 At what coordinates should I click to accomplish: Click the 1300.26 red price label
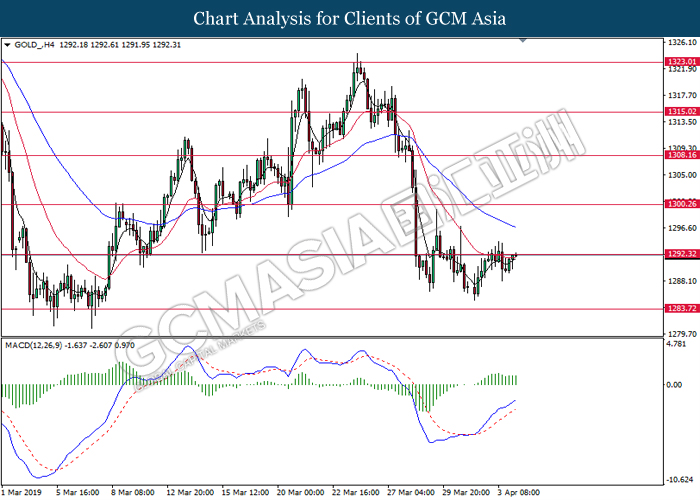tap(681, 204)
